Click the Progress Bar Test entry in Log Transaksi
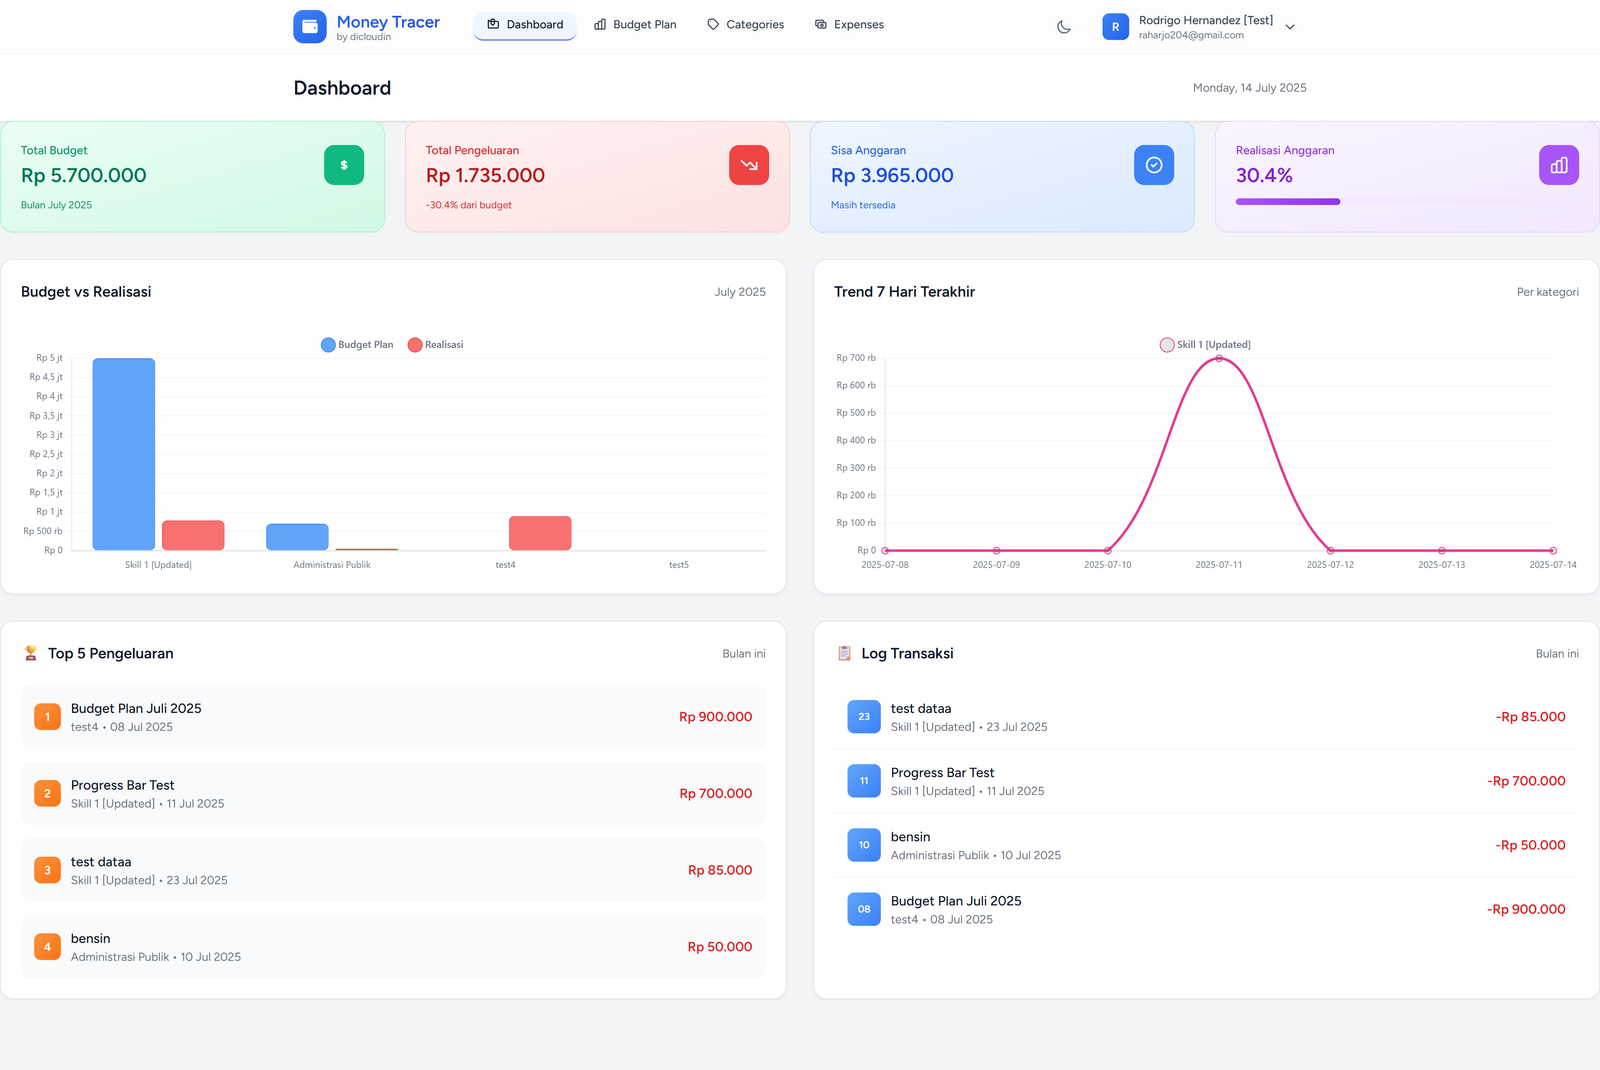The image size is (1600, 1070). pos(942,773)
